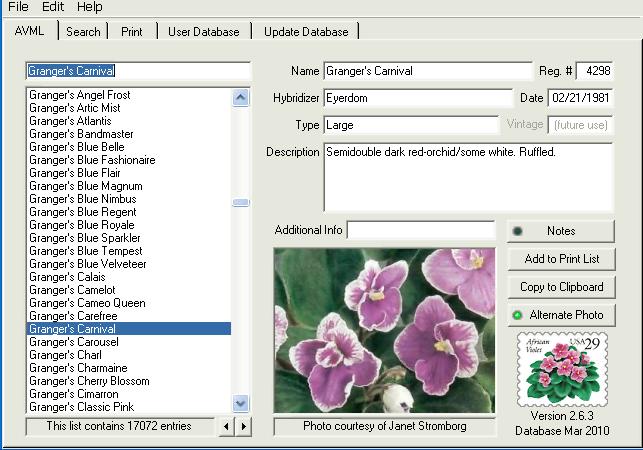The height and width of the screenshot is (450, 643).
Task: Click the Description text area
Action: [468, 177]
